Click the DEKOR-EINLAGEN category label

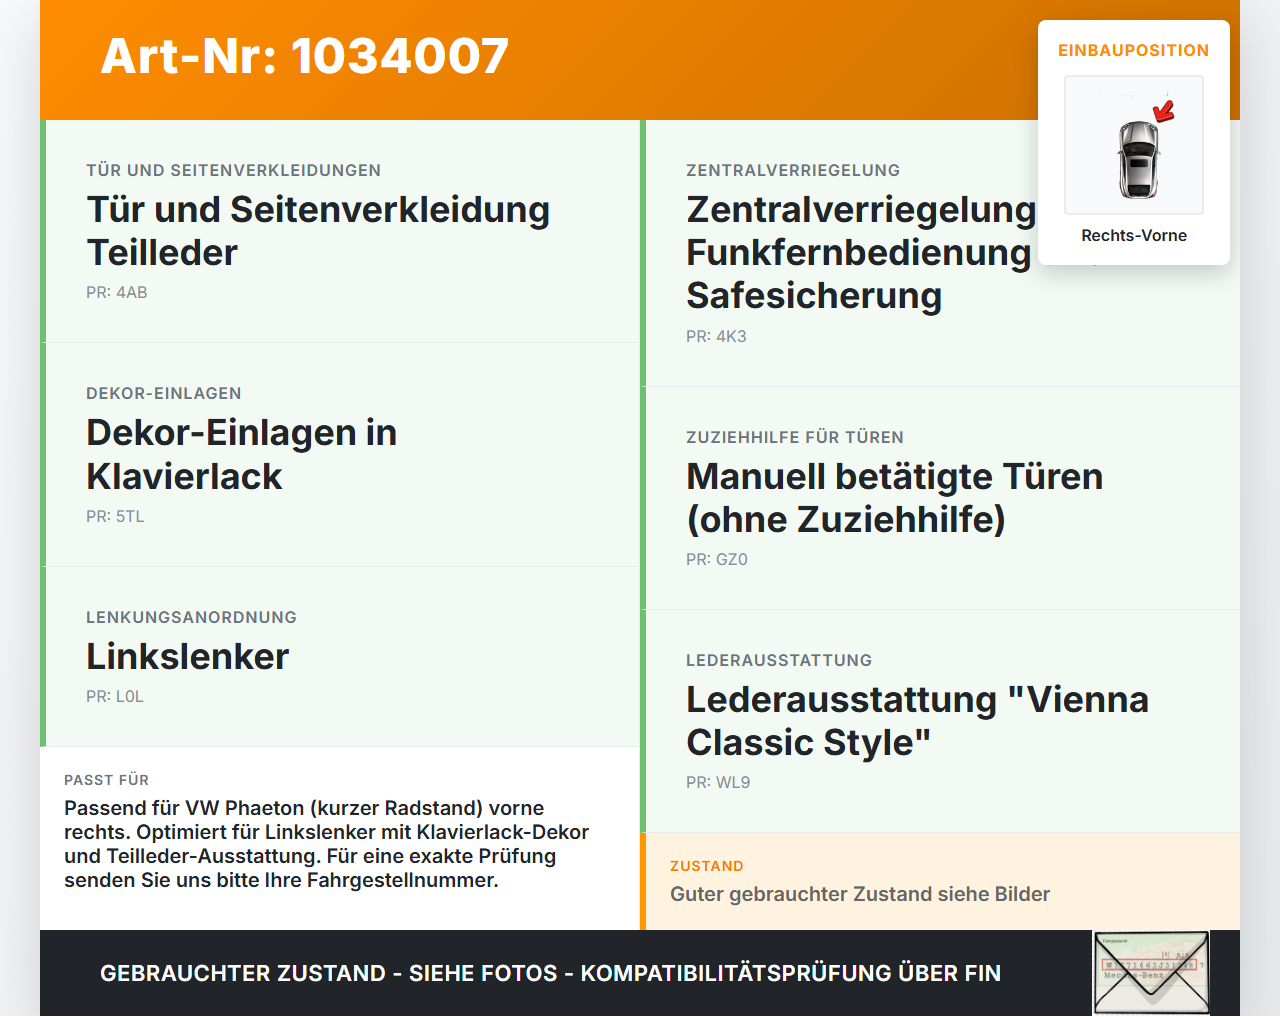tap(164, 393)
